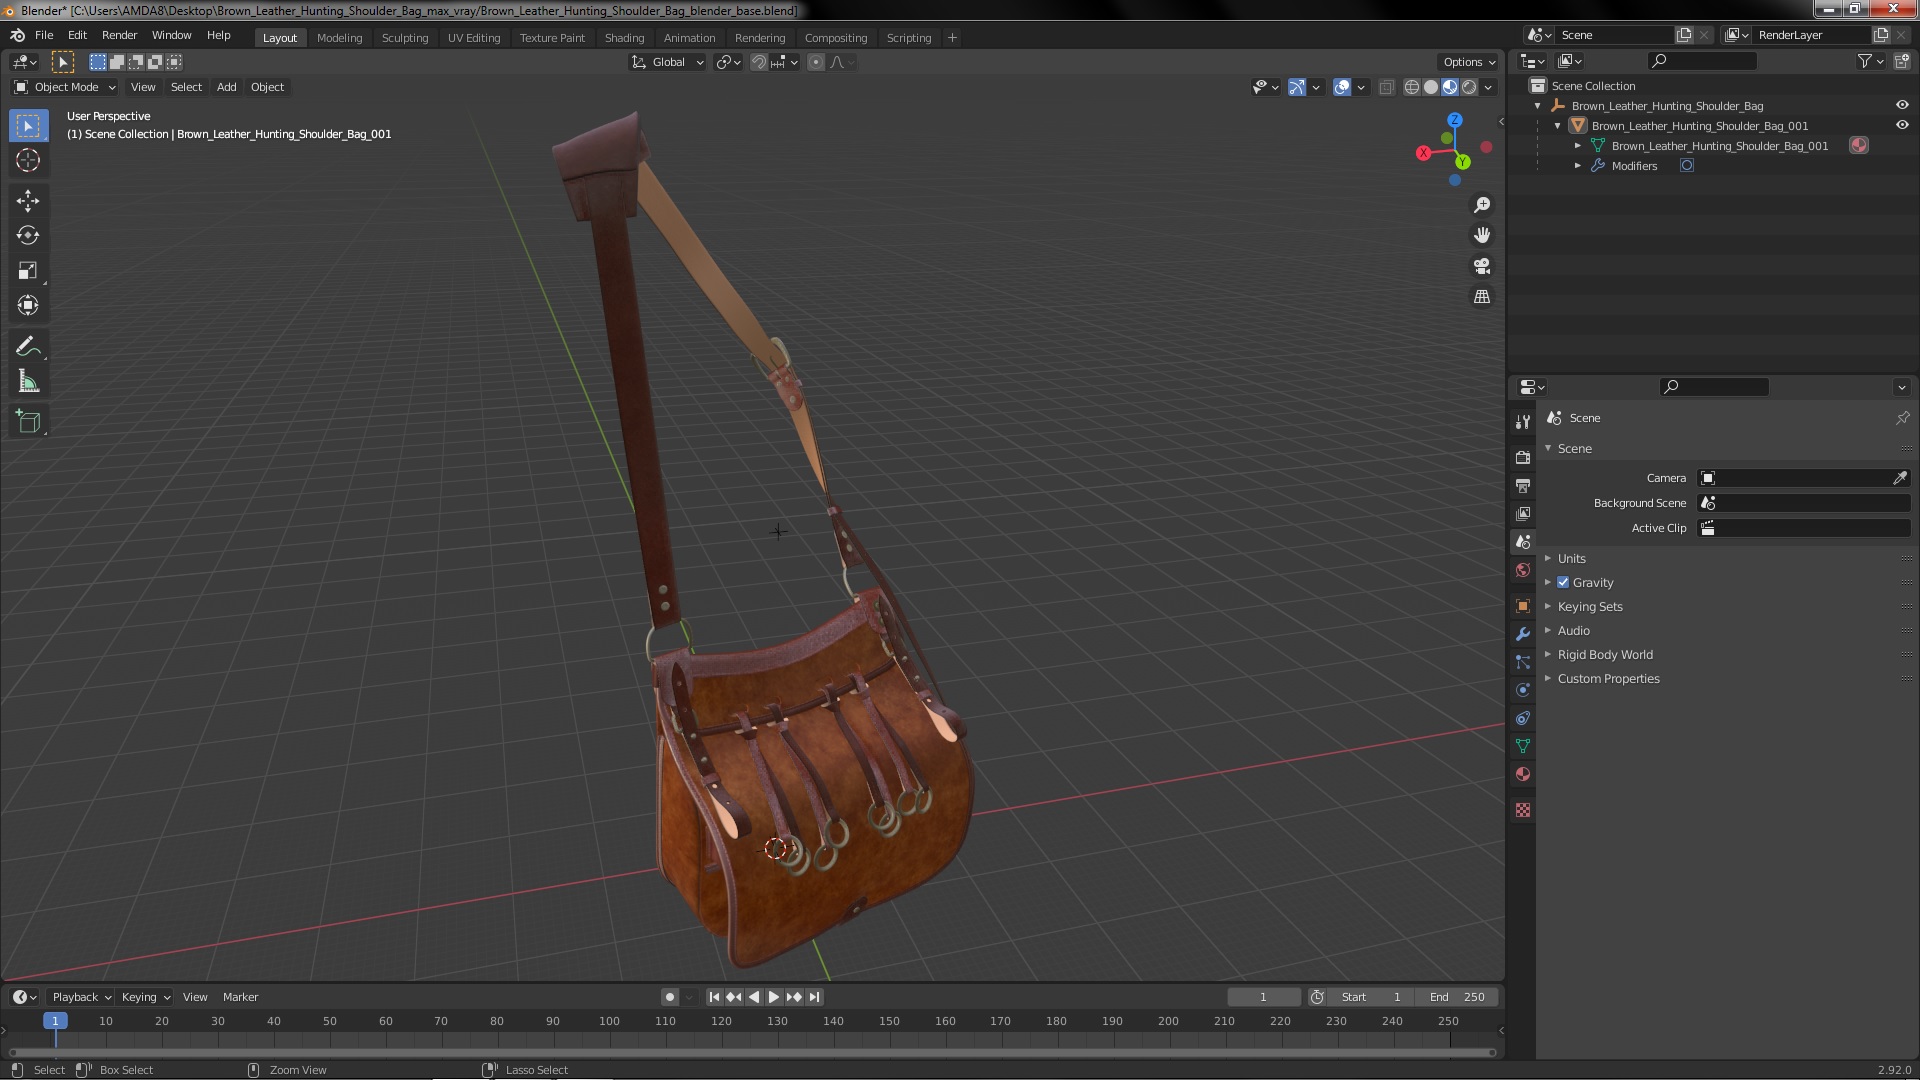Switch to the Shading workspace tab

pos(624,38)
